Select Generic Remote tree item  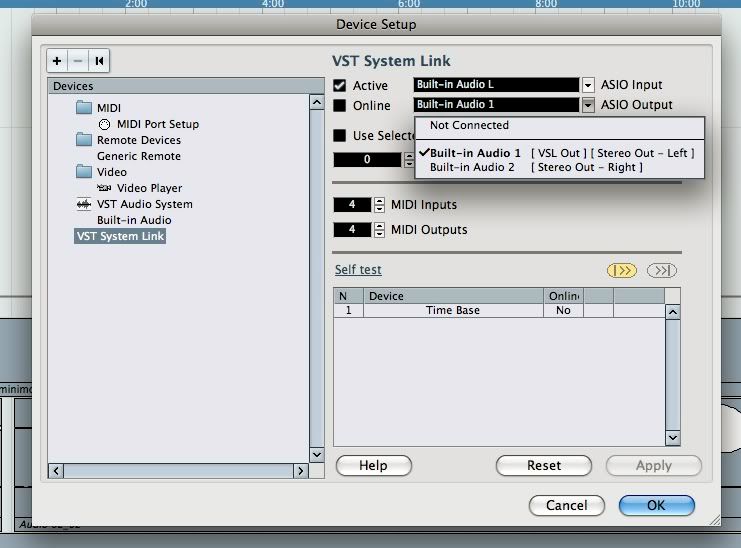139,156
